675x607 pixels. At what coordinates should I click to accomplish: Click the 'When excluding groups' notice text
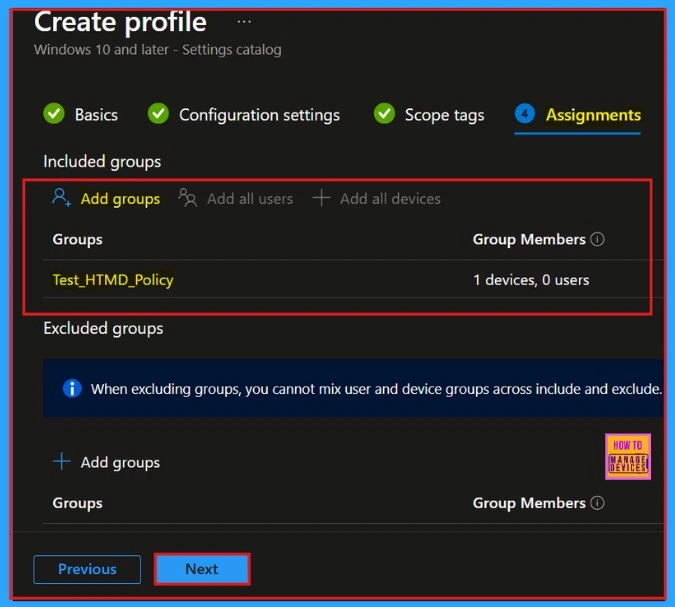(376, 389)
